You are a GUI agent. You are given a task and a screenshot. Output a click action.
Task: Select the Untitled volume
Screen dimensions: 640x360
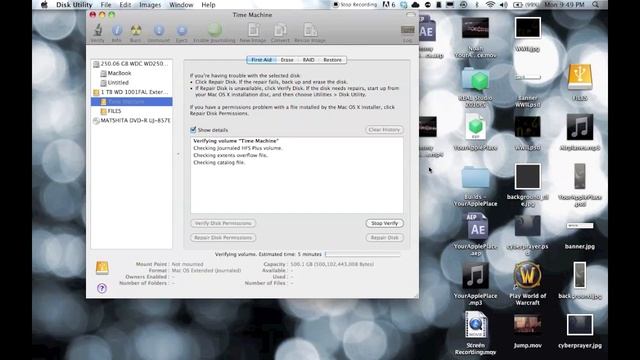pos(131,82)
